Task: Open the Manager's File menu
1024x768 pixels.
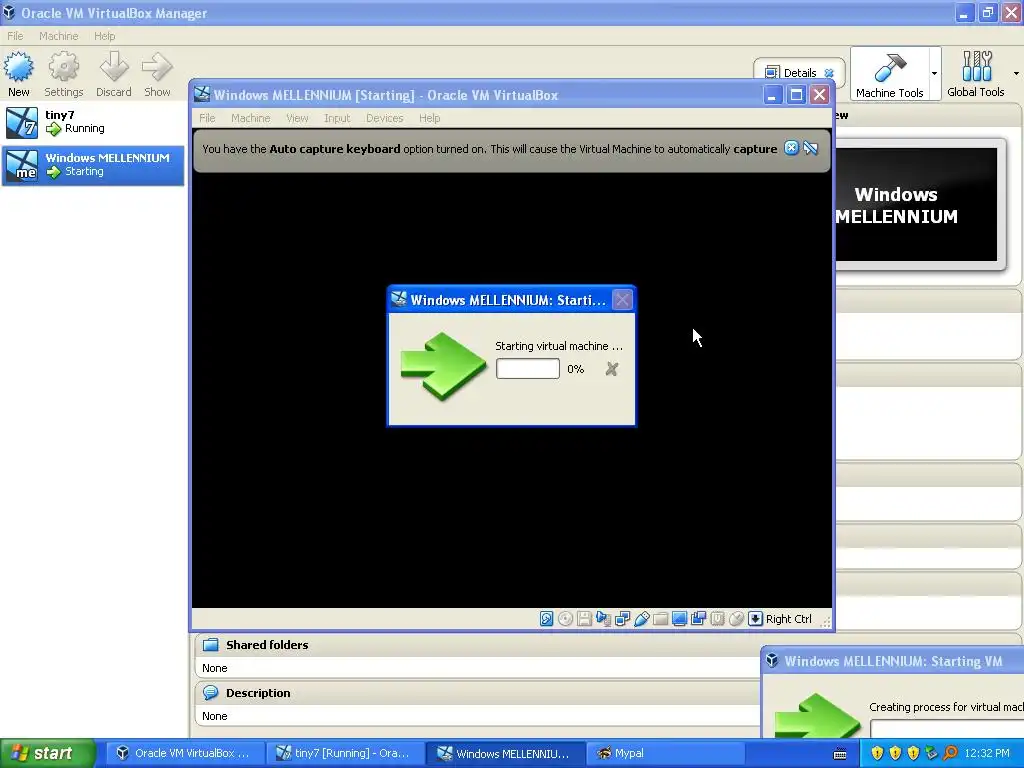Action: coord(15,36)
